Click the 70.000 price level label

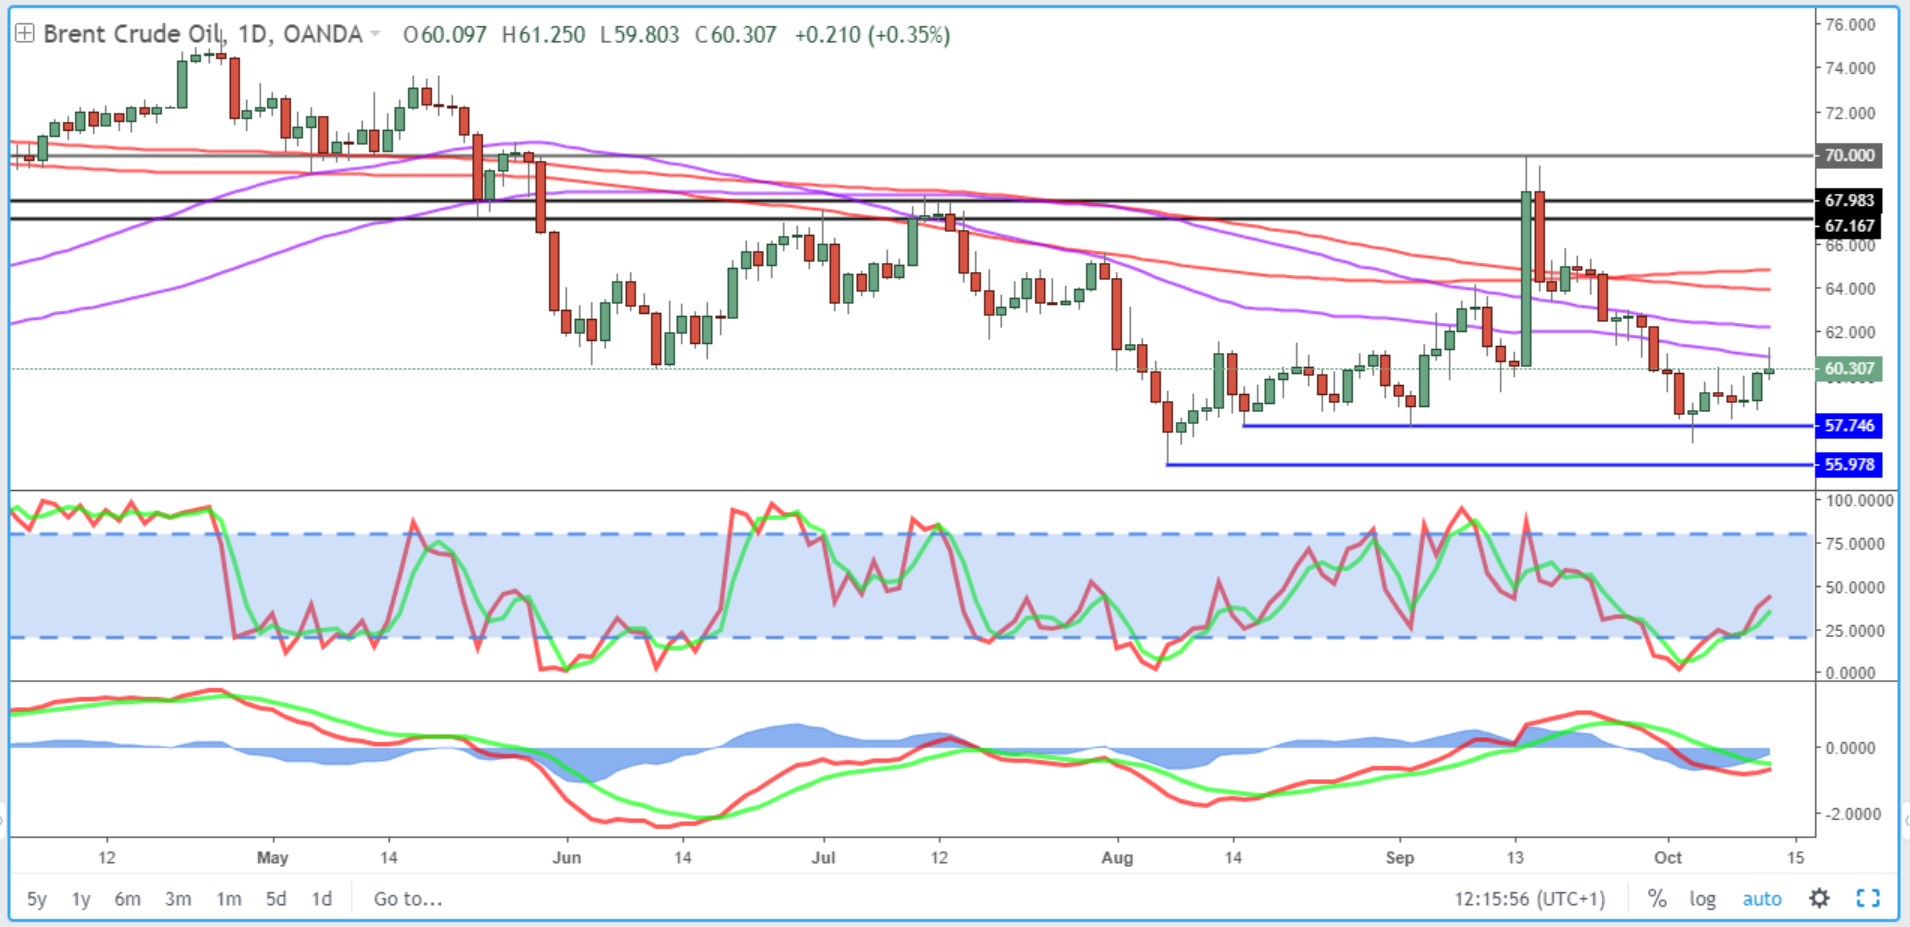click(1848, 155)
